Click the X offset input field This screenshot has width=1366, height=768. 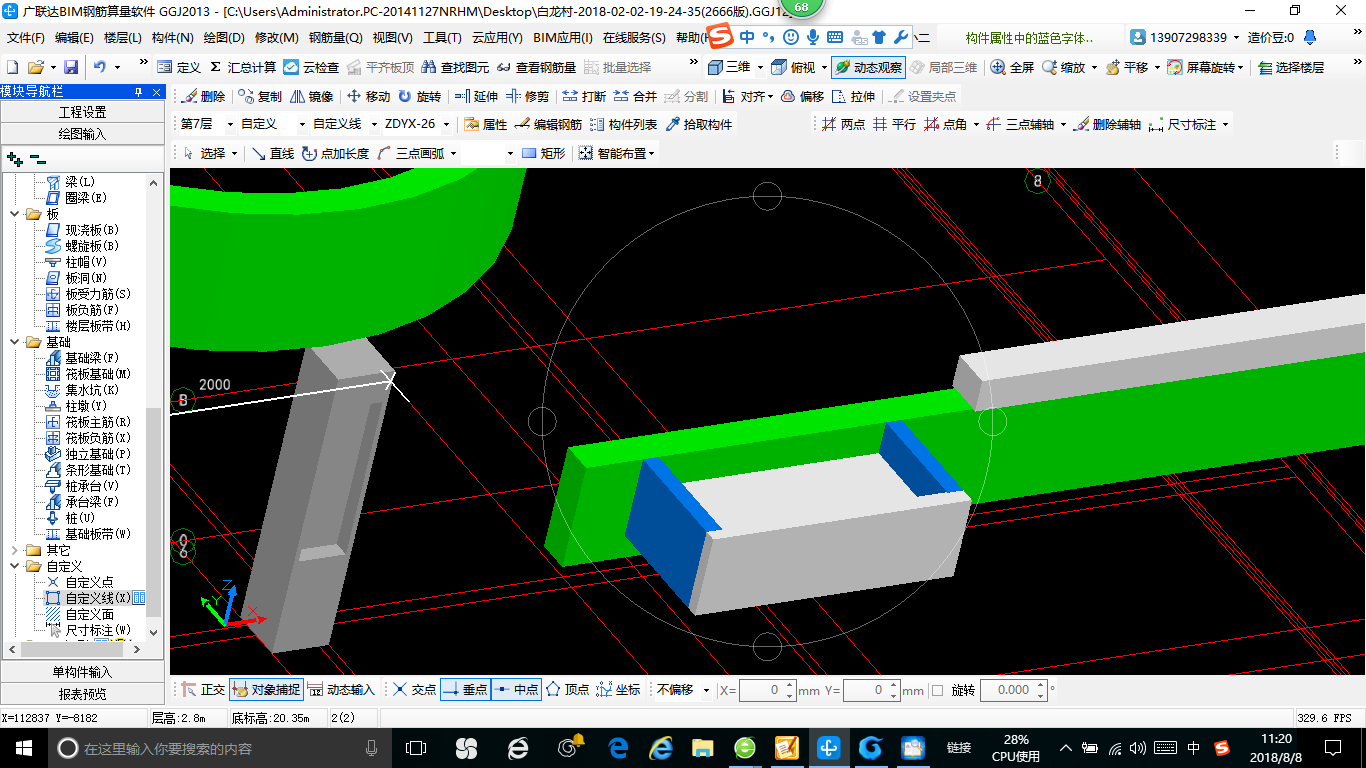(x=769, y=690)
